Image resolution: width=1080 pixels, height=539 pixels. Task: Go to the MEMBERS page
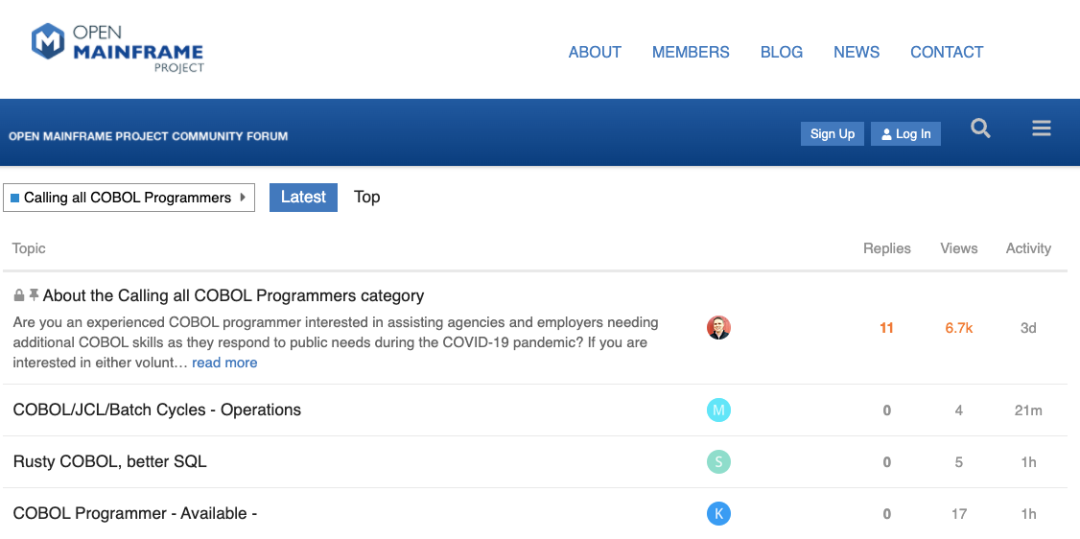691,52
